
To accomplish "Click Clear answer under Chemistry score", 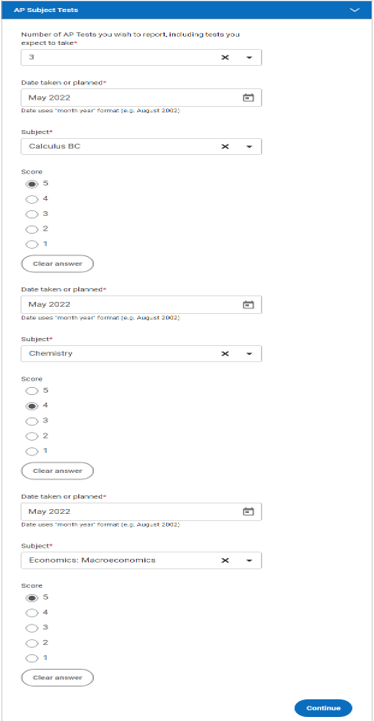I will (58, 471).
